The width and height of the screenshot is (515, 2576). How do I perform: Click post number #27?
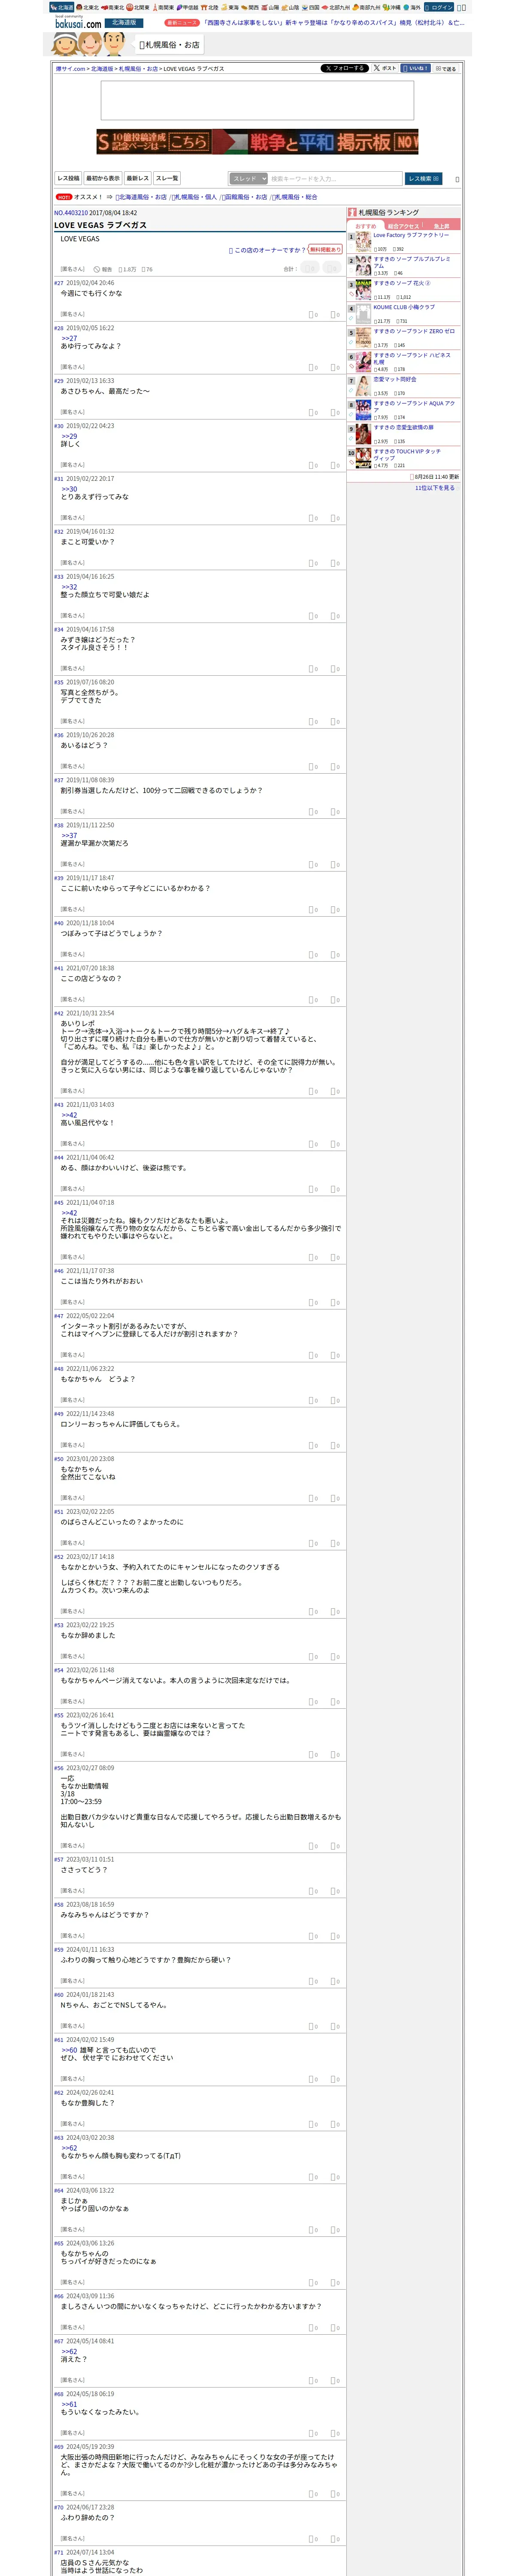coord(59,283)
